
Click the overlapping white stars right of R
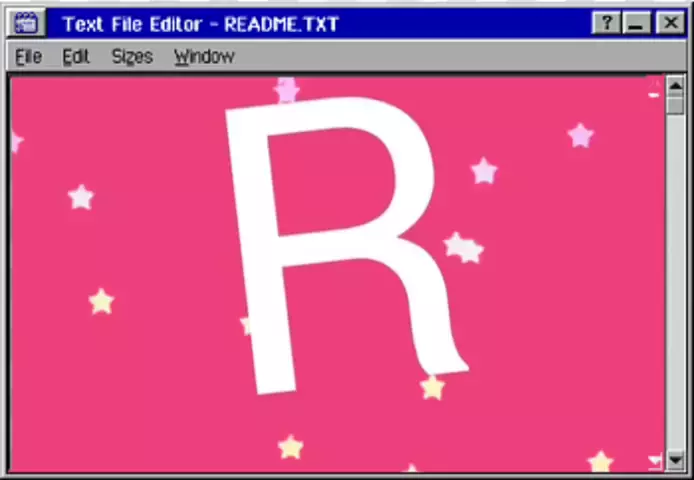(463, 247)
